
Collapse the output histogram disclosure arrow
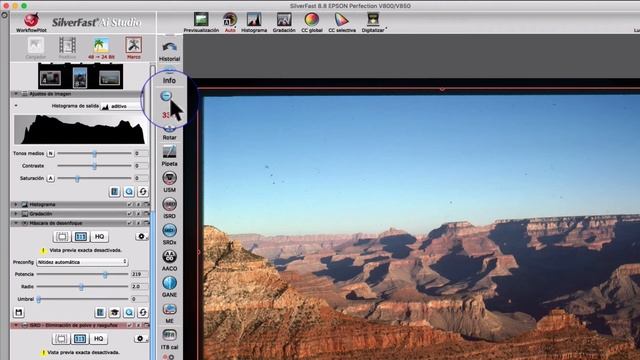(x=16, y=106)
